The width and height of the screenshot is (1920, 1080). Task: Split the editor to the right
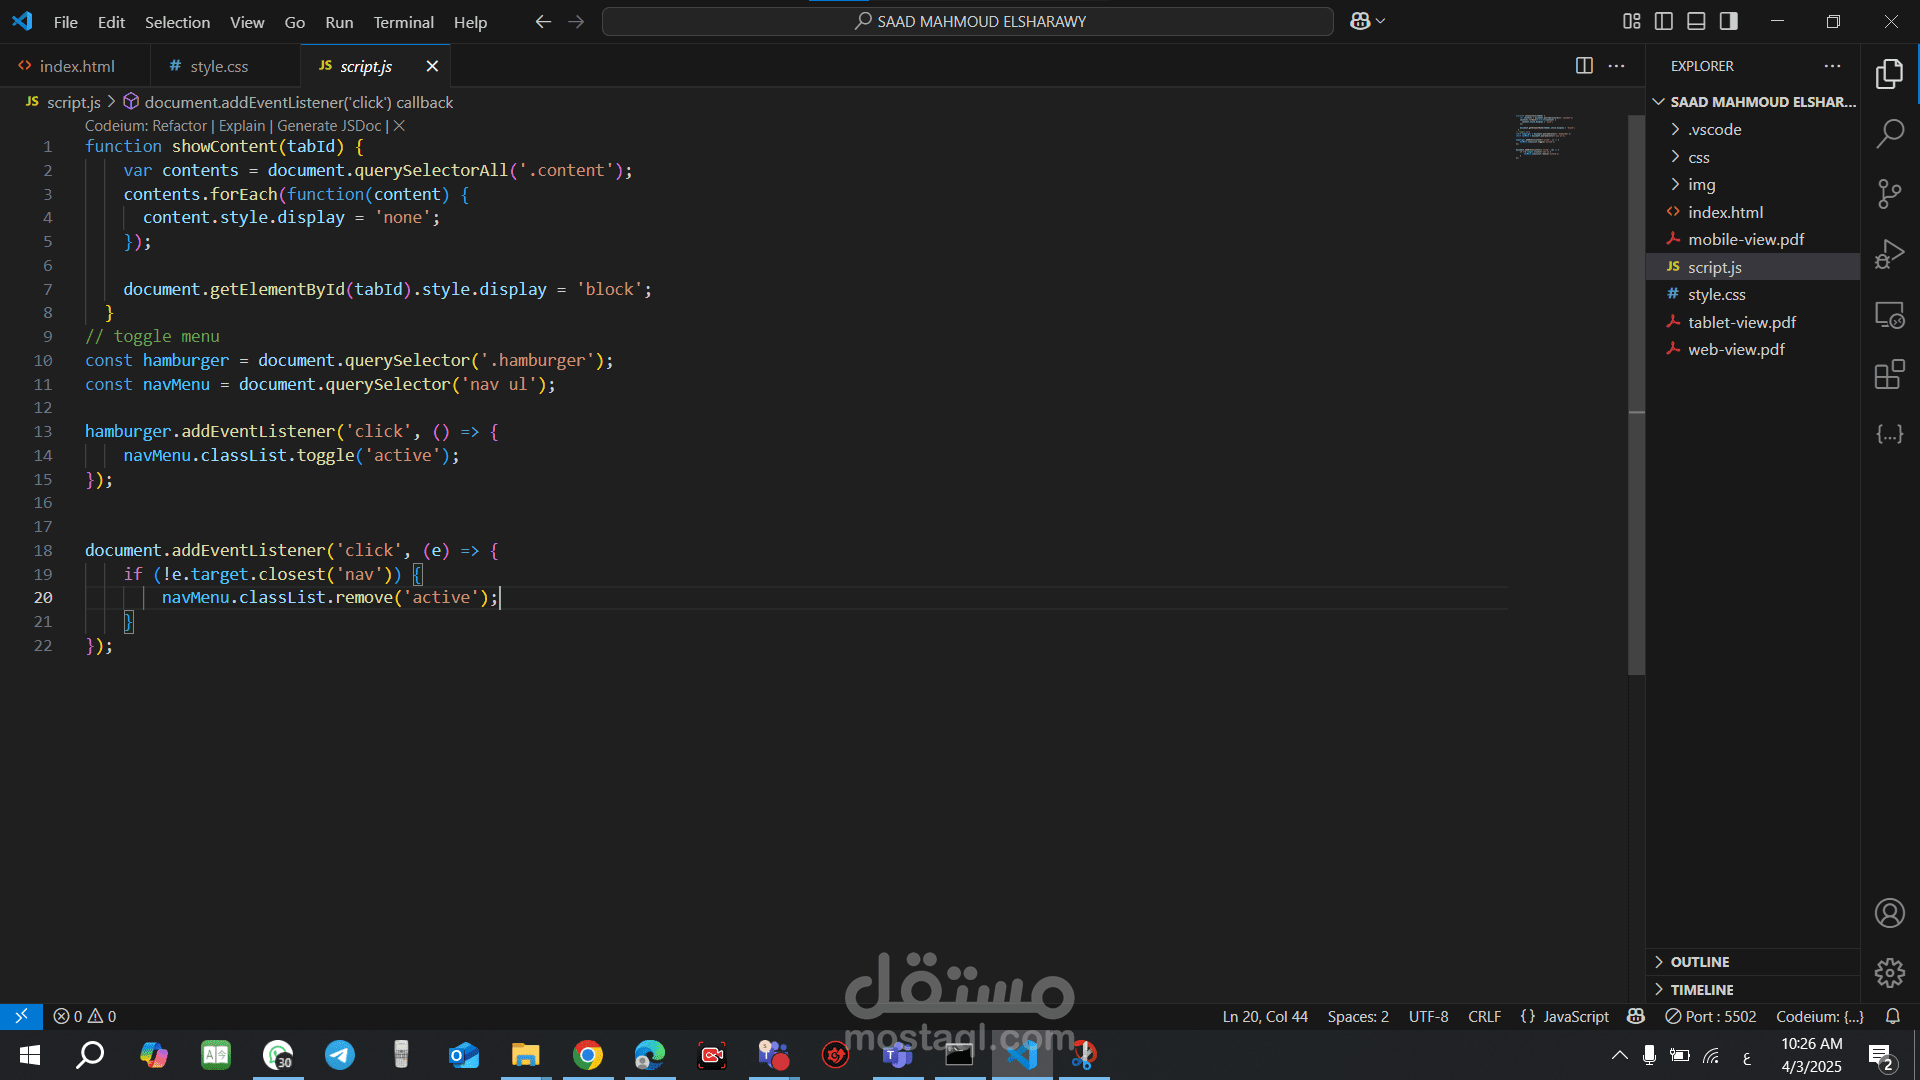click(x=1584, y=66)
